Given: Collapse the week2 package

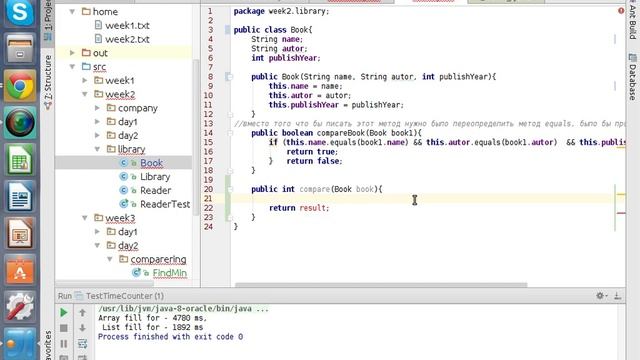Looking at the screenshot, I should (85, 94).
